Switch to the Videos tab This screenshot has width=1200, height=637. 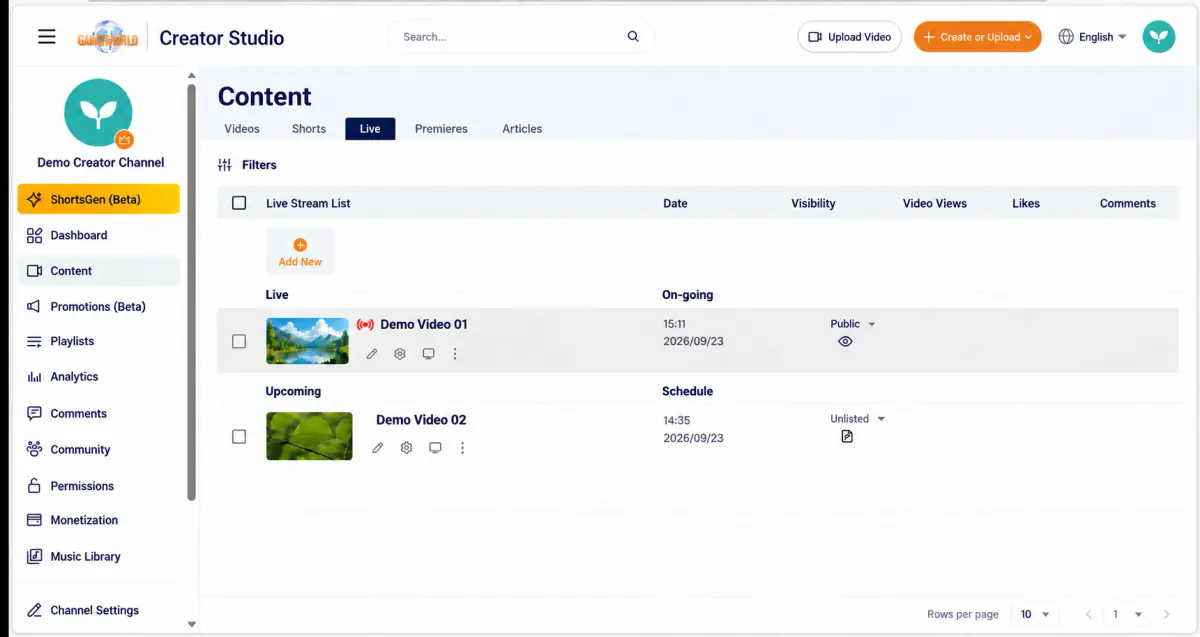click(x=242, y=129)
